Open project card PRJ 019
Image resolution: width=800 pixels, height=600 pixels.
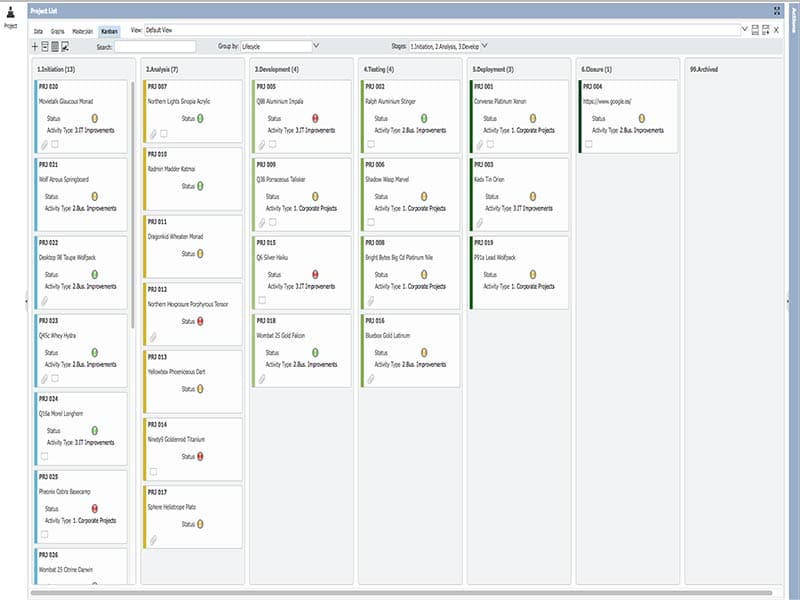coord(519,273)
